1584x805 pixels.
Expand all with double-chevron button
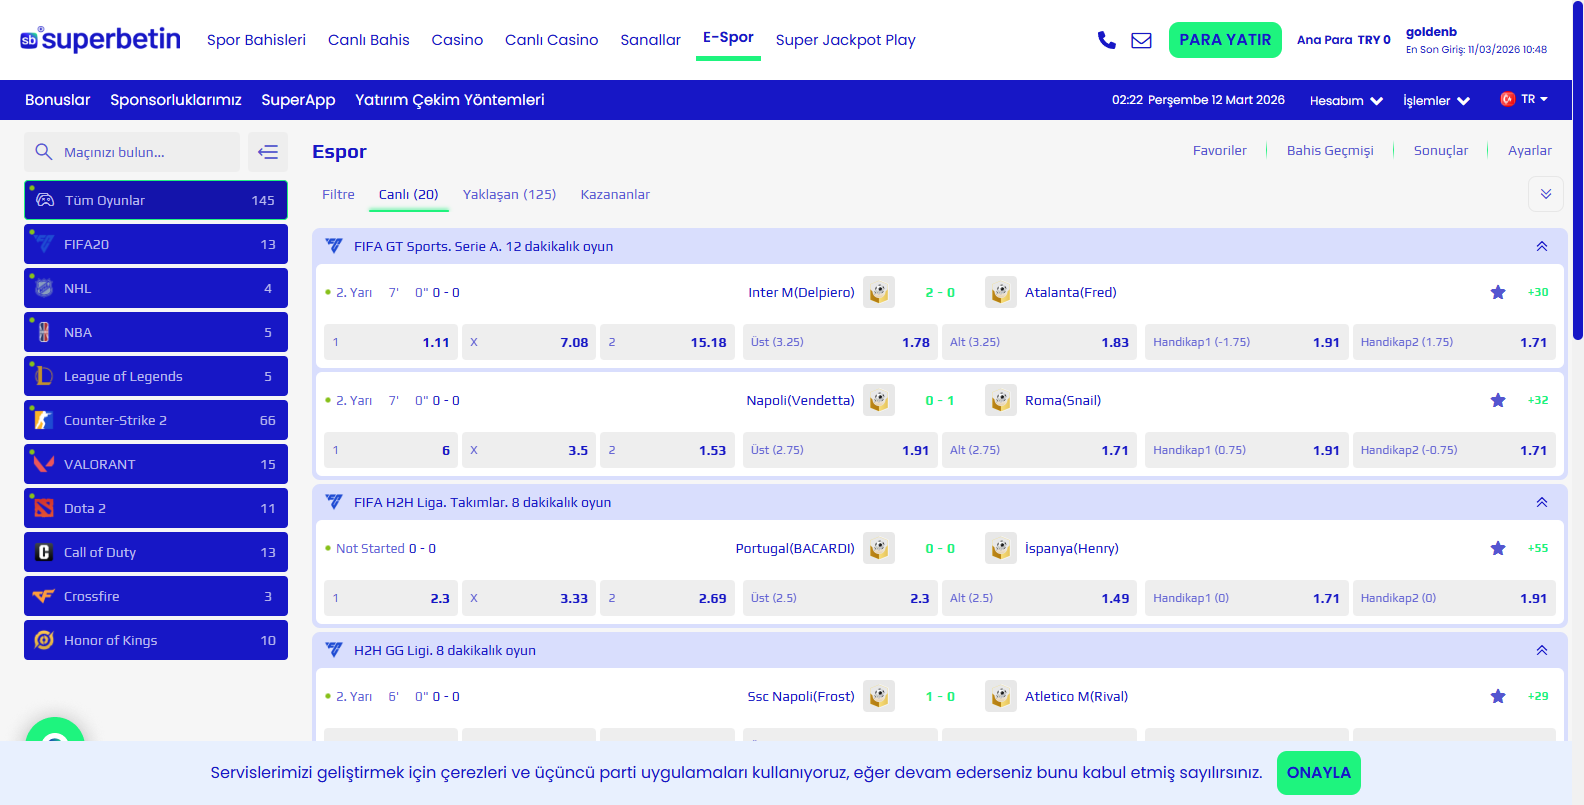coord(1546,194)
